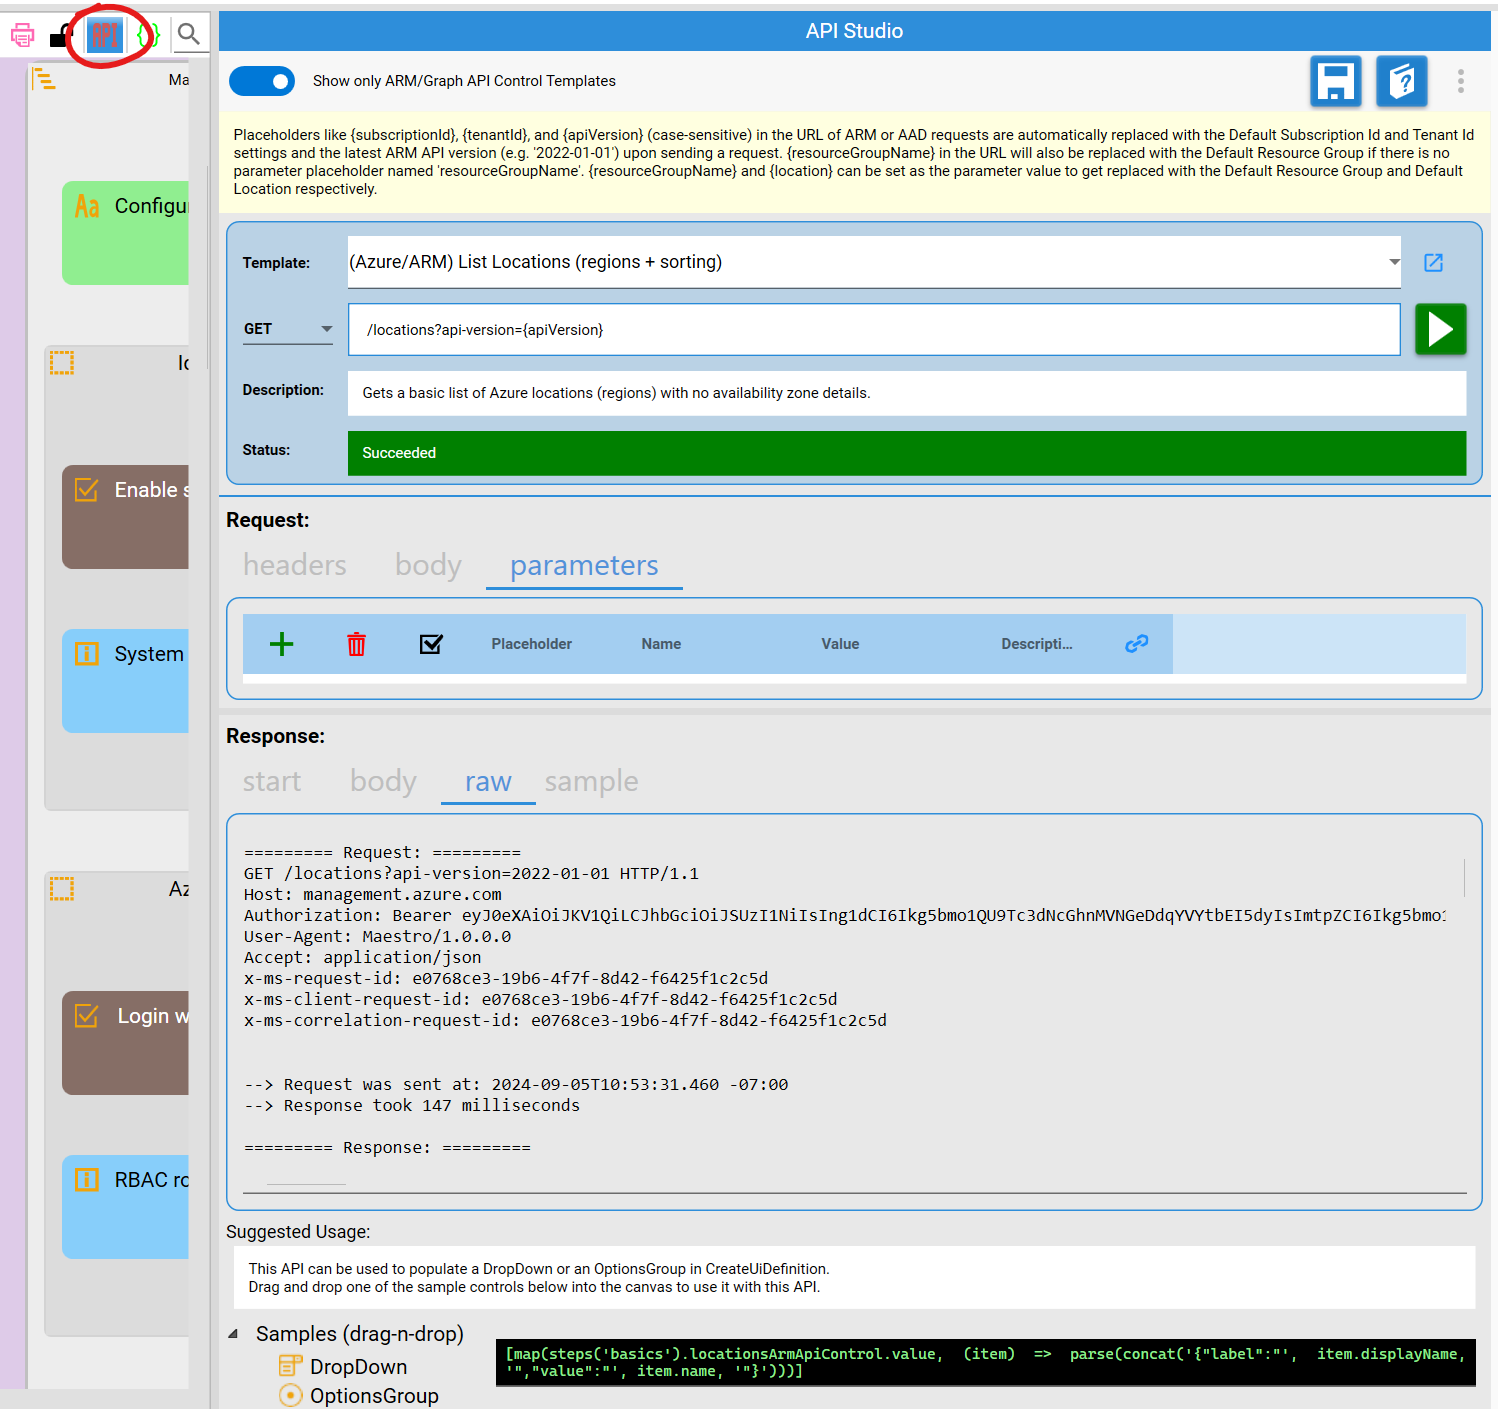Open the green curly braces JSON tool
The image size is (1498, 1409).
[x=148, y=34]
